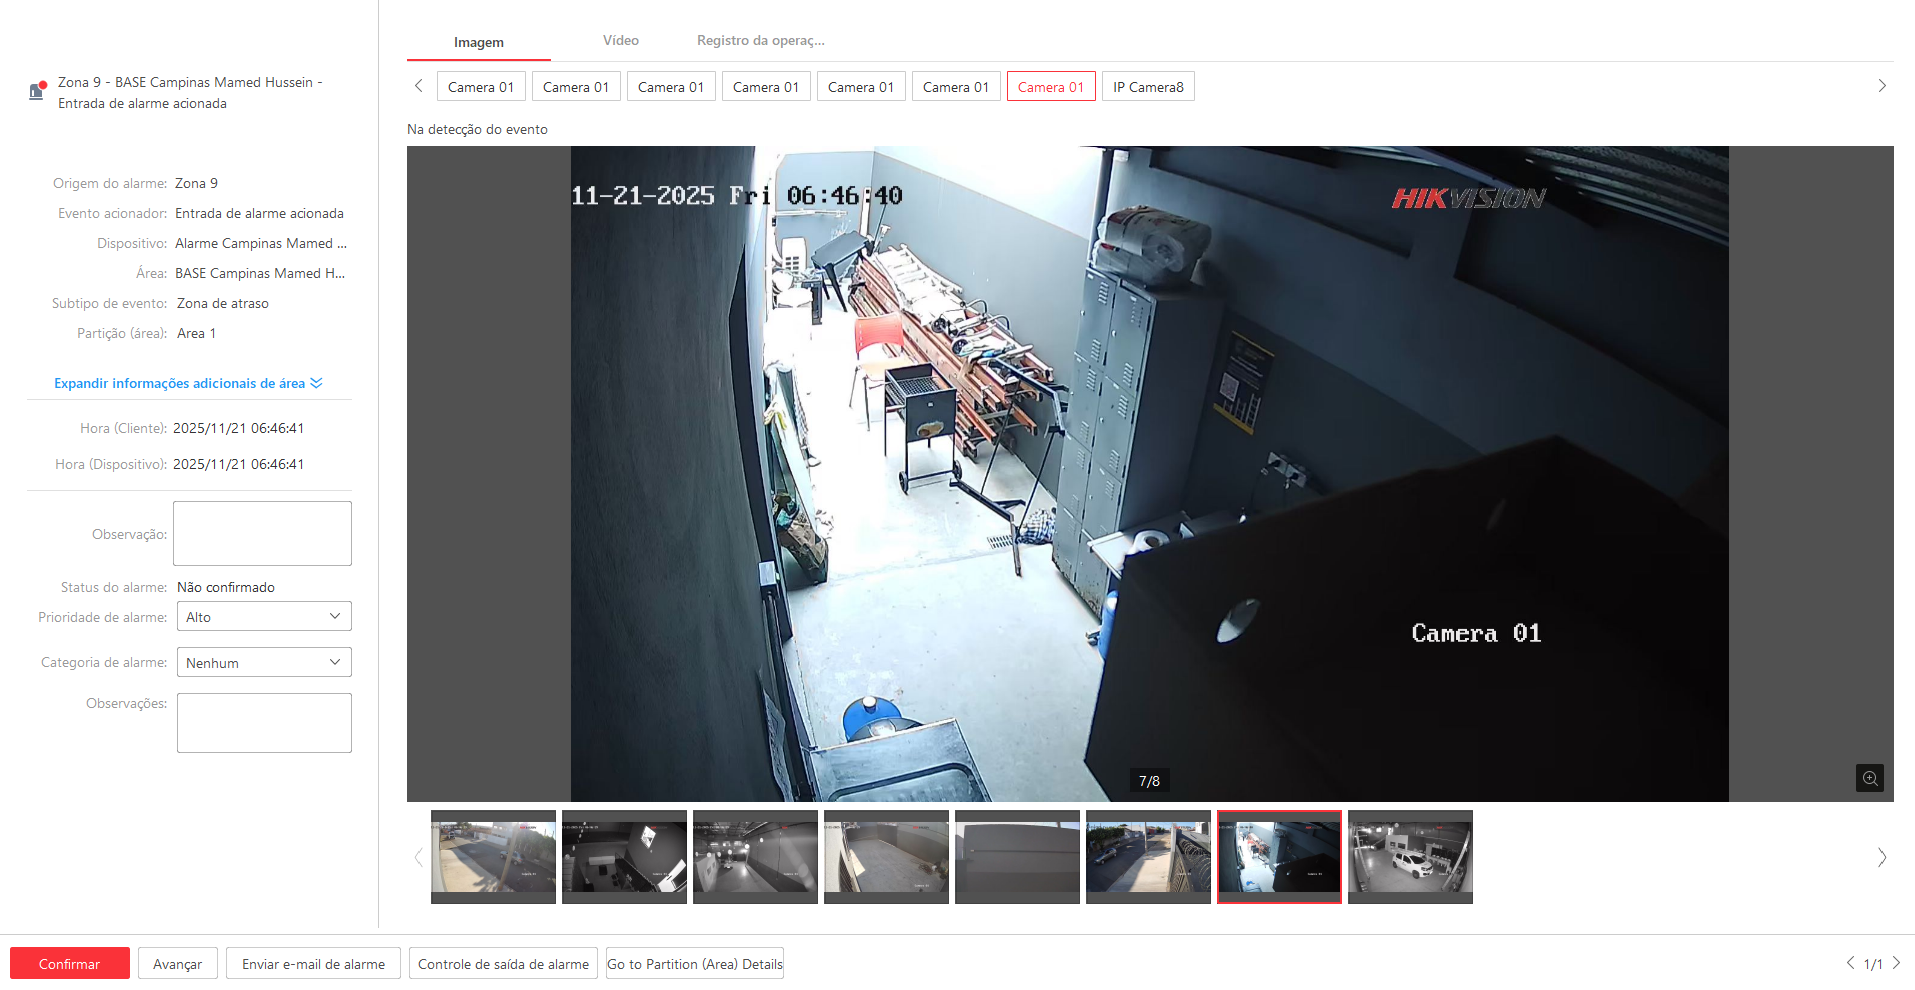Go to next alarm page arrow
1915x990 pixels.
pos(1896,963)
